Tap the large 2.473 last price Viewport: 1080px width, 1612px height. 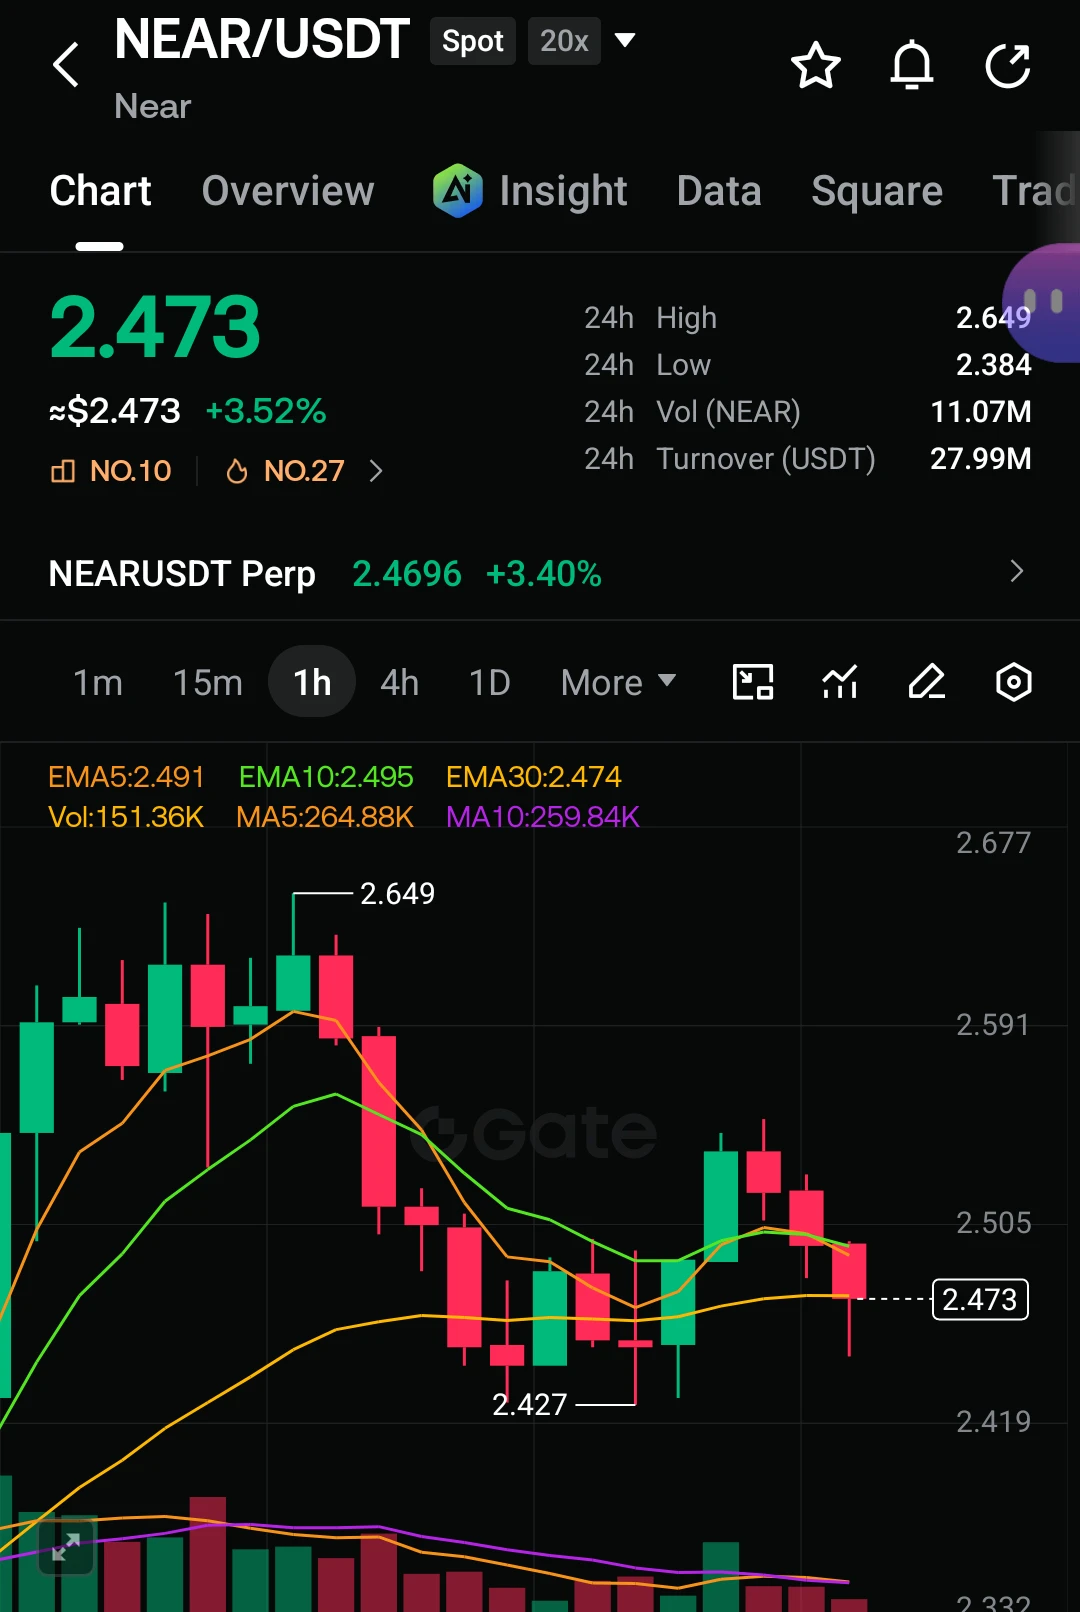(155, 327)
